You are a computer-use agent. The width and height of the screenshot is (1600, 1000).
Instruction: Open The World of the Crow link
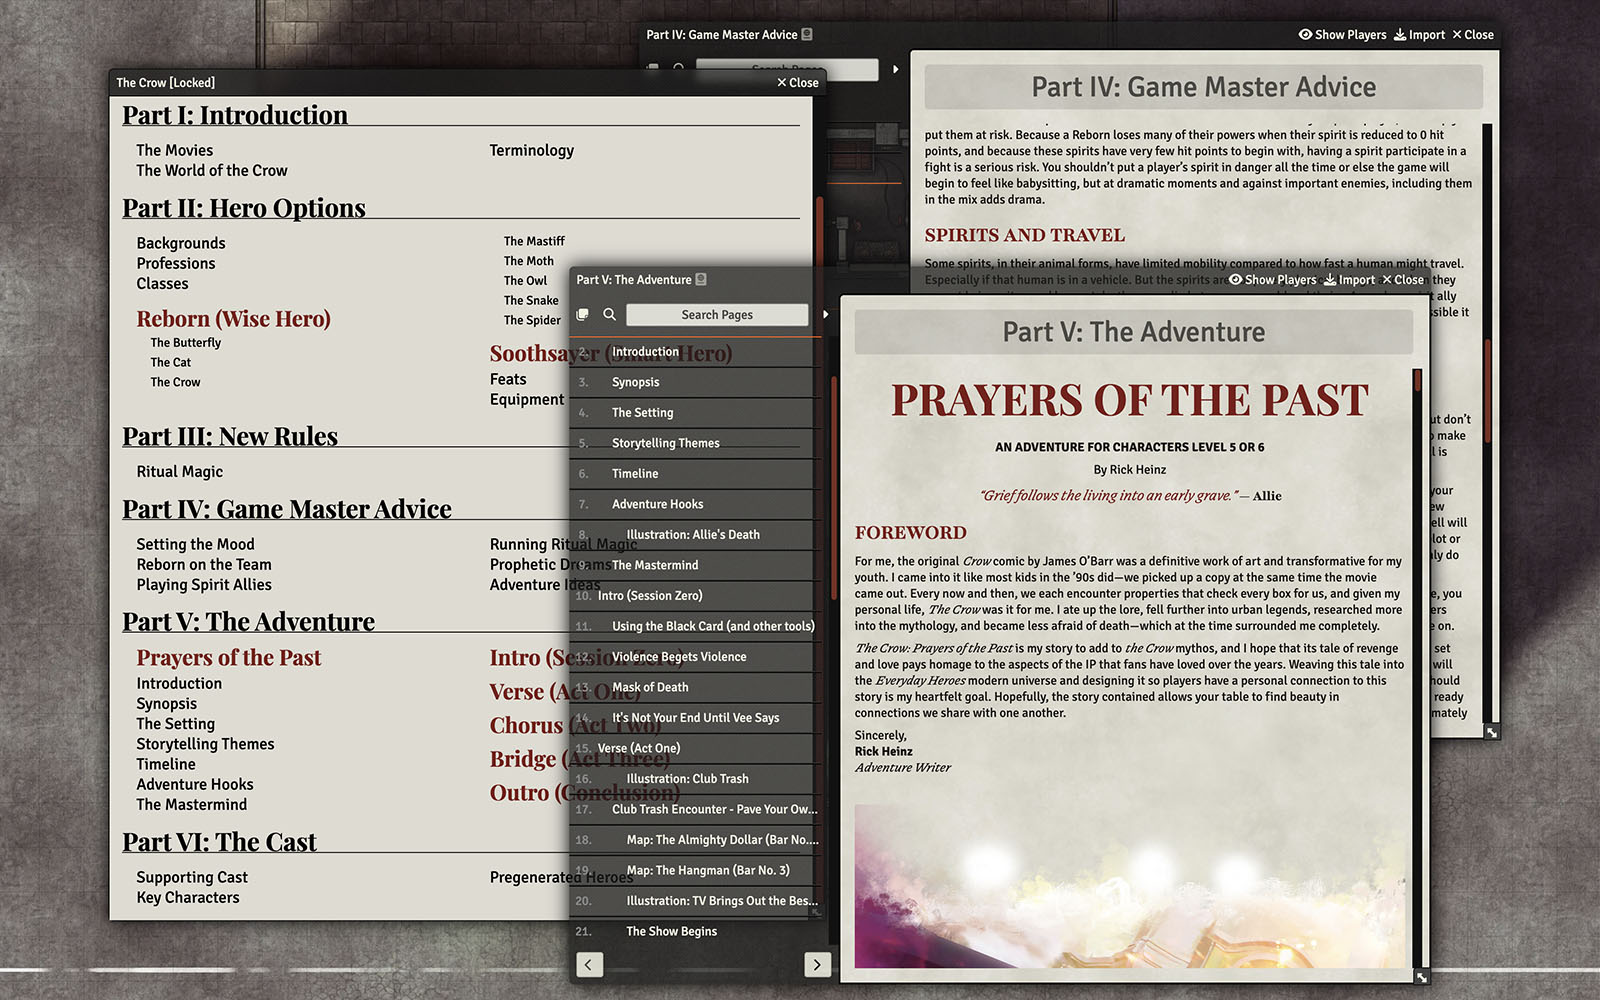point(212,170)
